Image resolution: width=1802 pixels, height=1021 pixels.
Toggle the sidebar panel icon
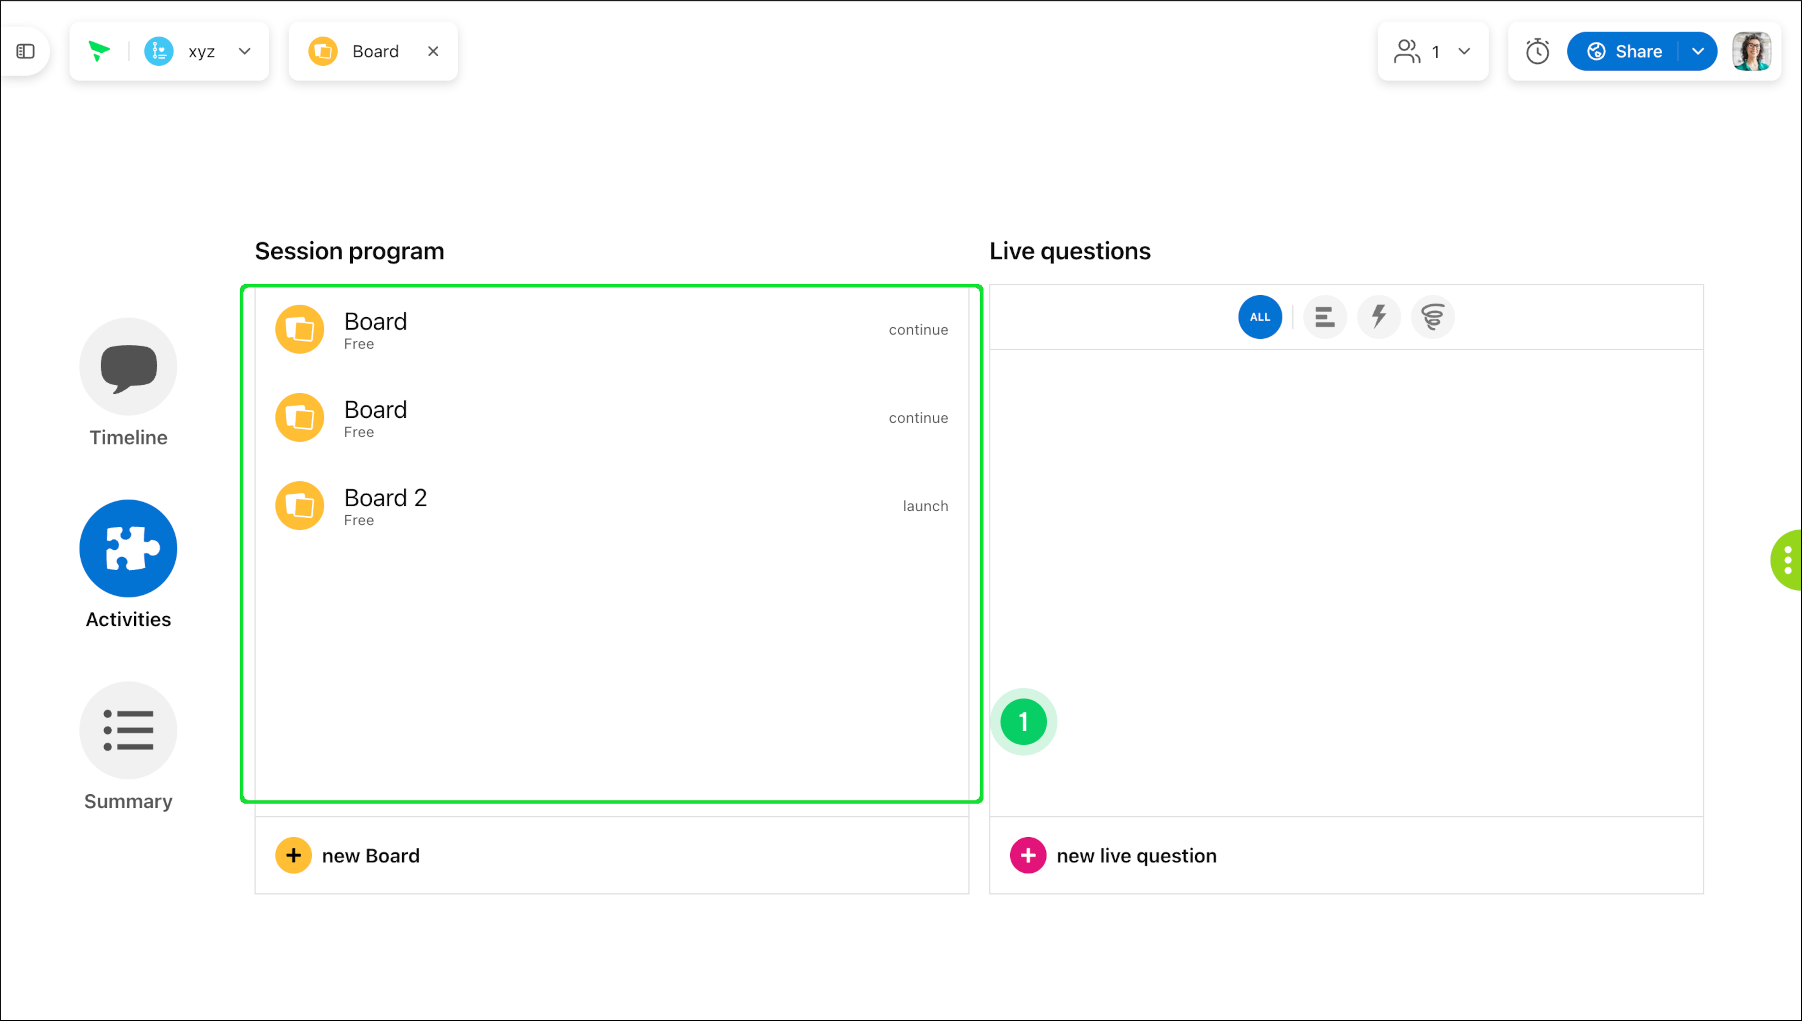click(26, 51)
